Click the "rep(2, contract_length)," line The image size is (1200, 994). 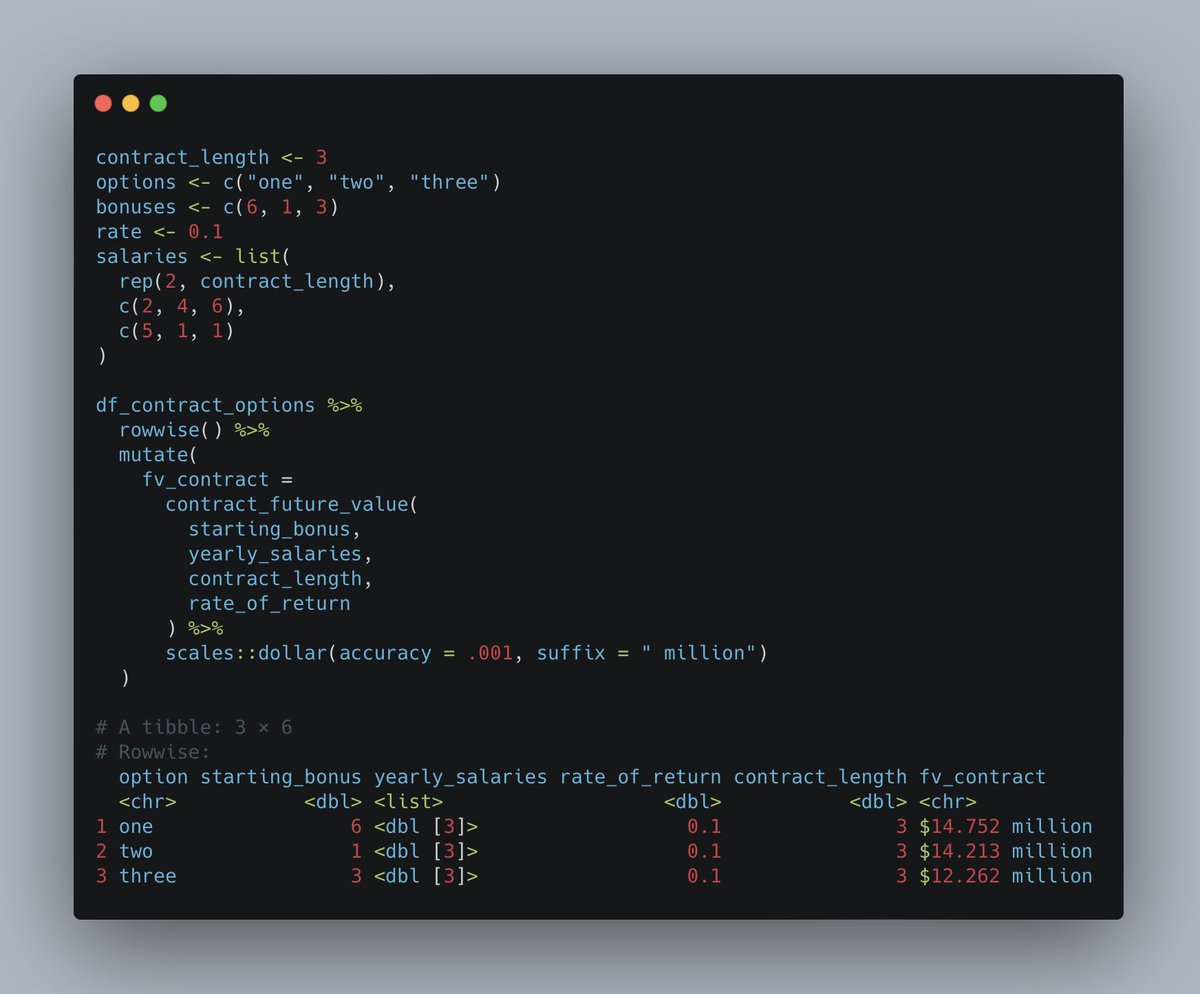pyautogui.click(x=258, y=281)
